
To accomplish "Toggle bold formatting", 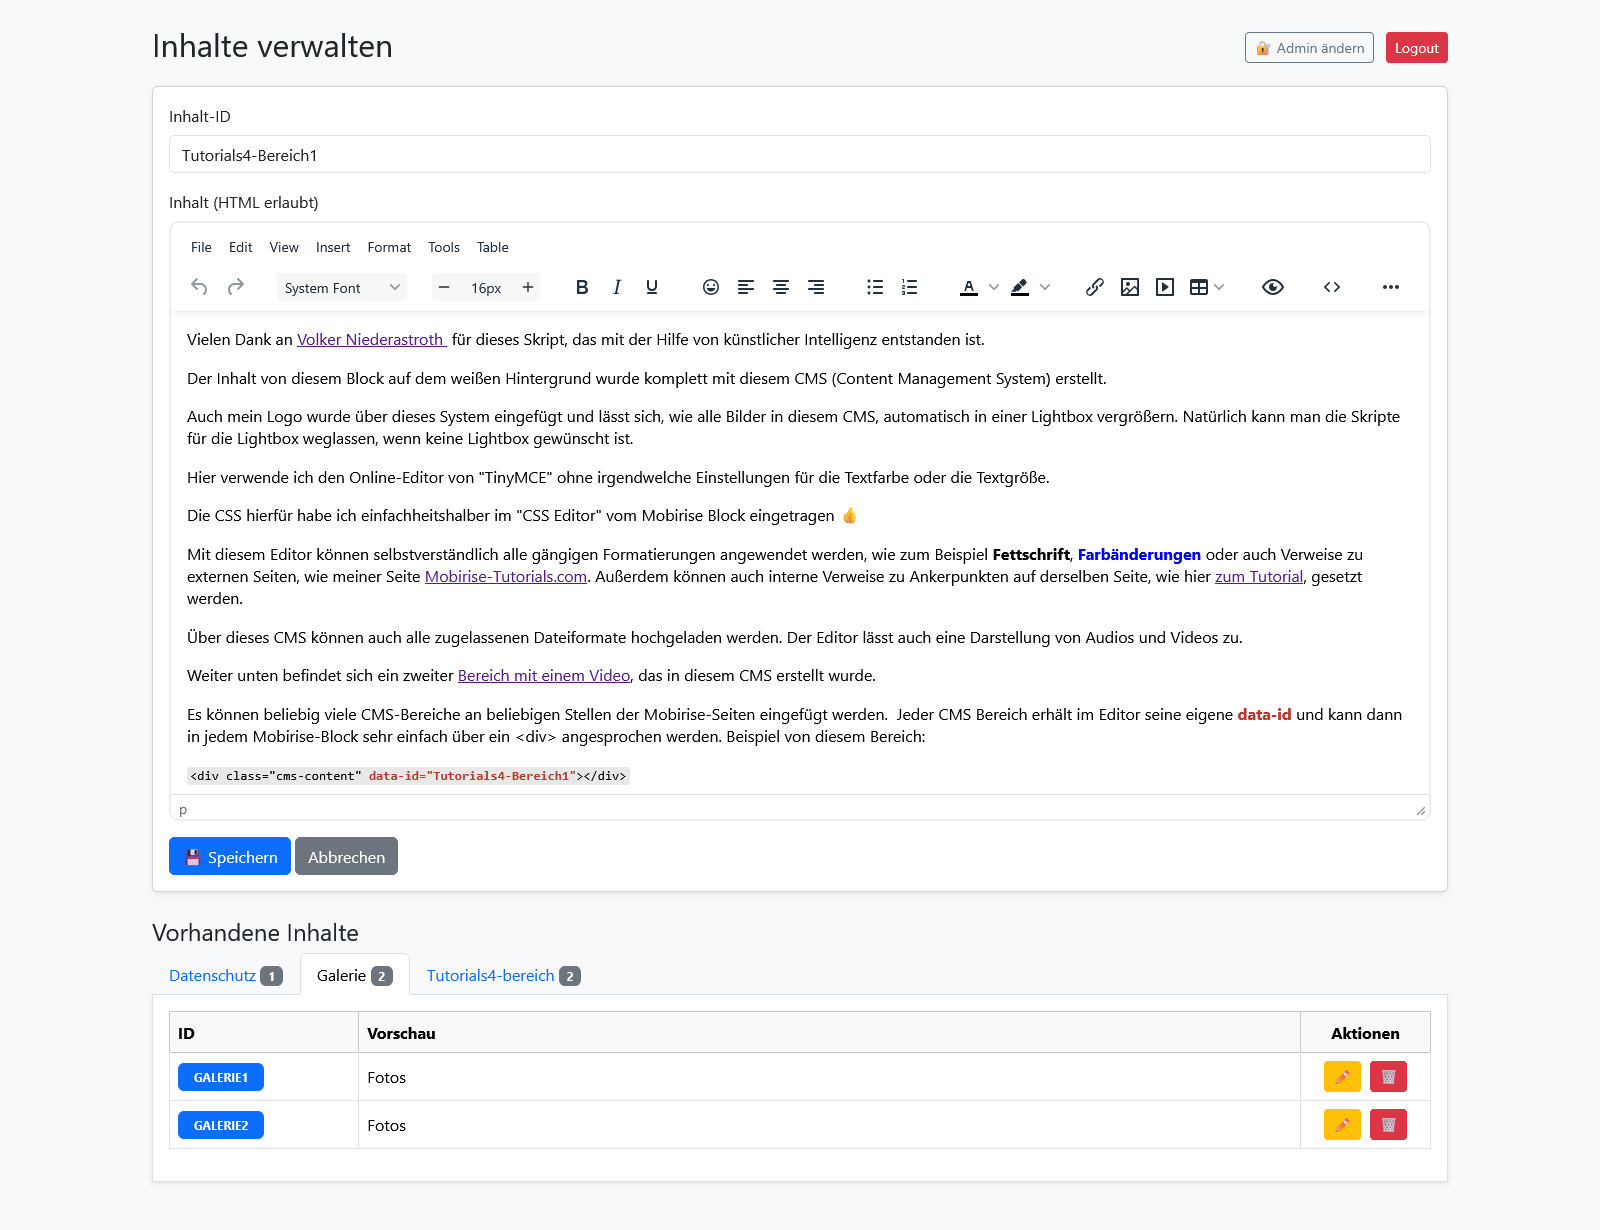I will (x=582, y=287).
